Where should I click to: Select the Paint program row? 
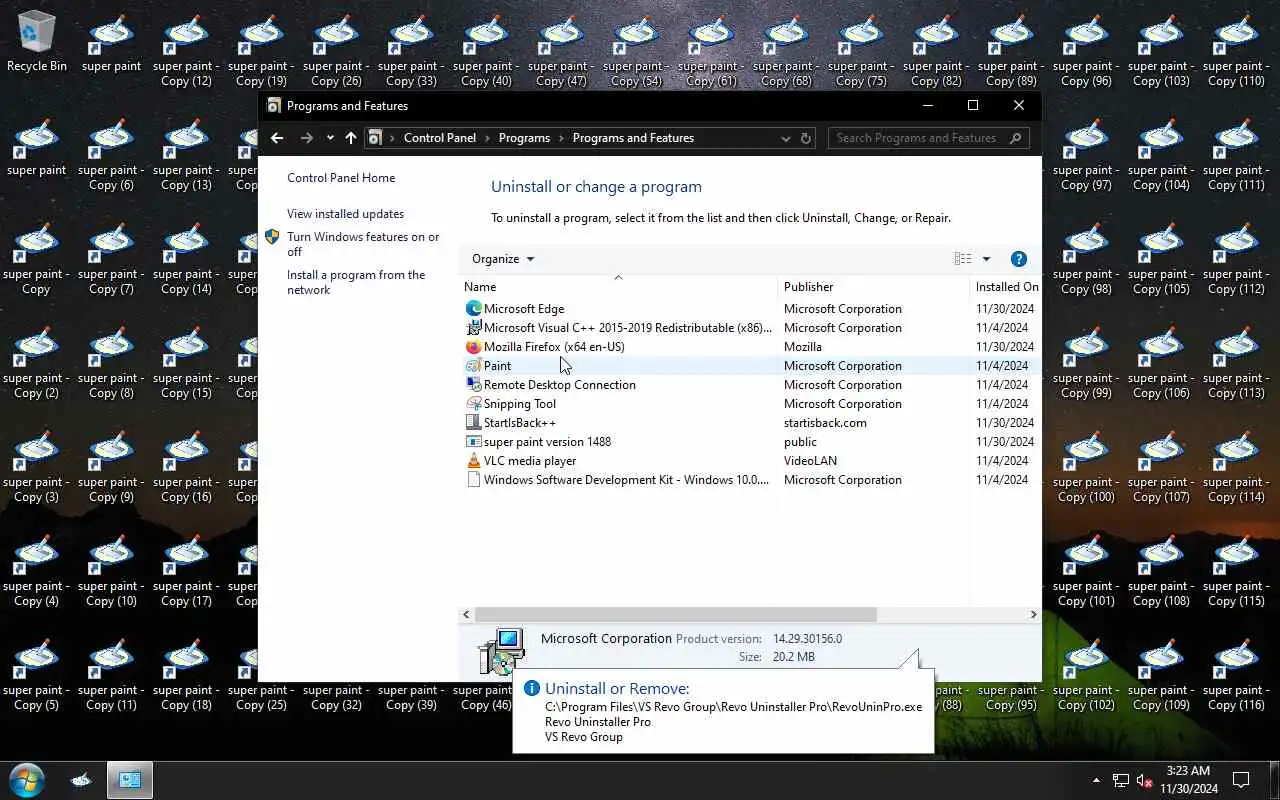click(750, 366)
